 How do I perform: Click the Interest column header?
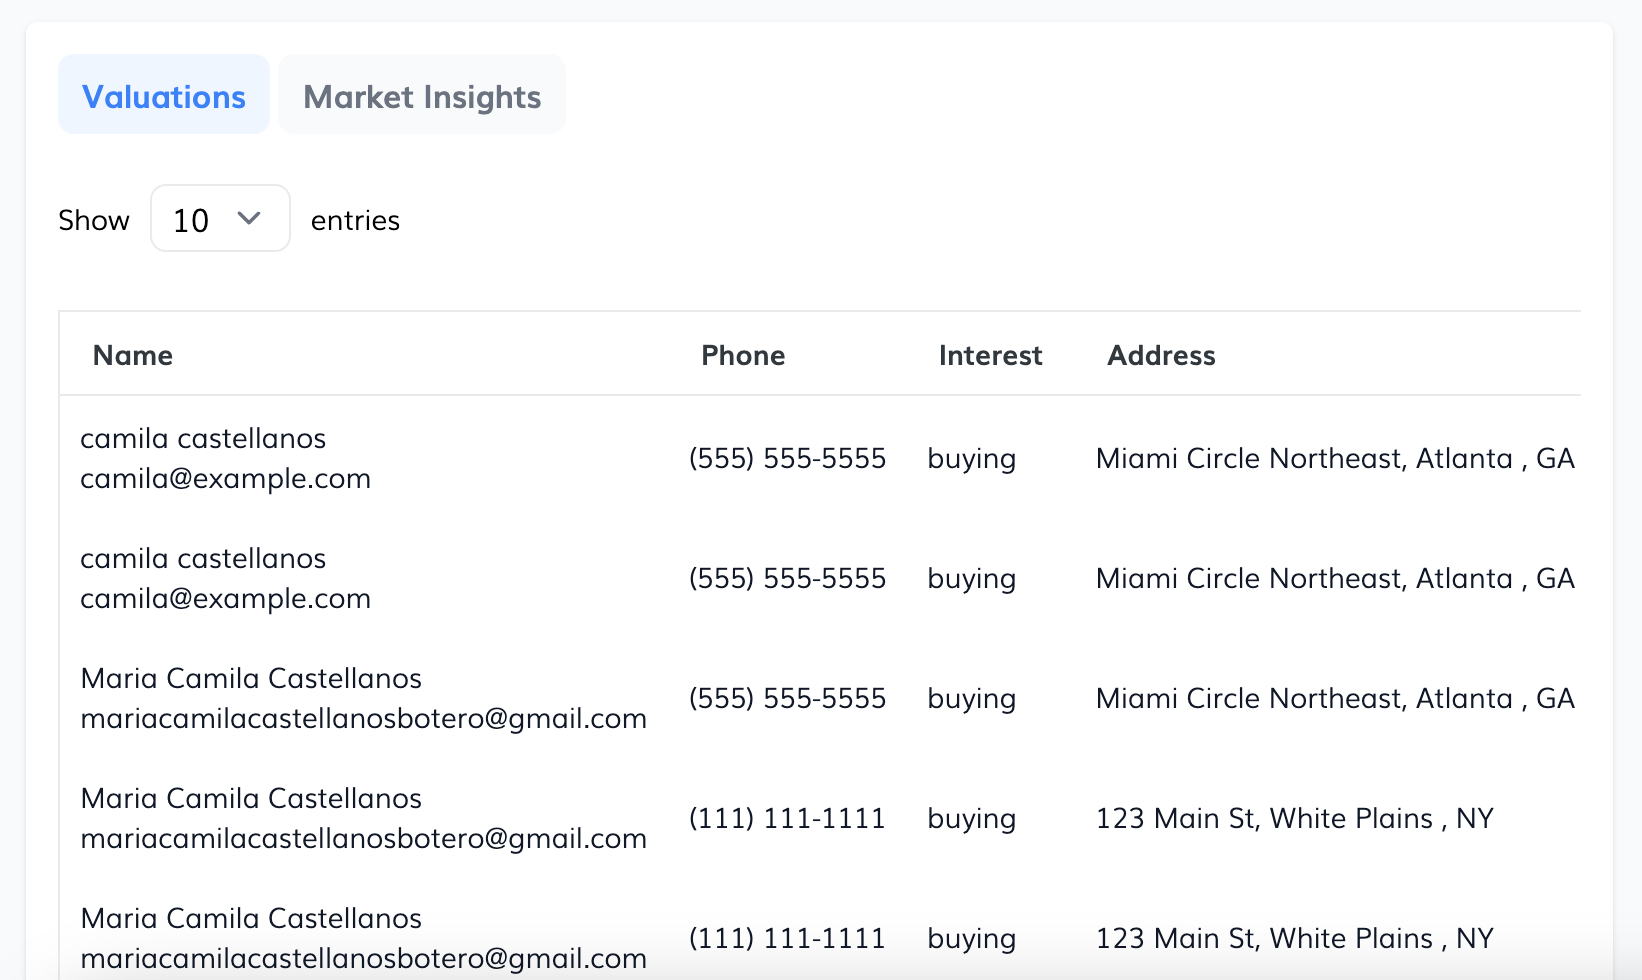990,355
